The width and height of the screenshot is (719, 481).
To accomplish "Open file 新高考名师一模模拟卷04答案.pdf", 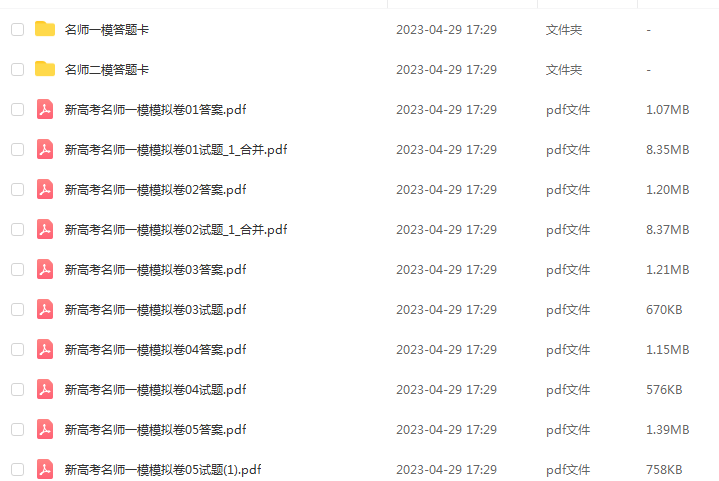I will [x=155, y=349].
